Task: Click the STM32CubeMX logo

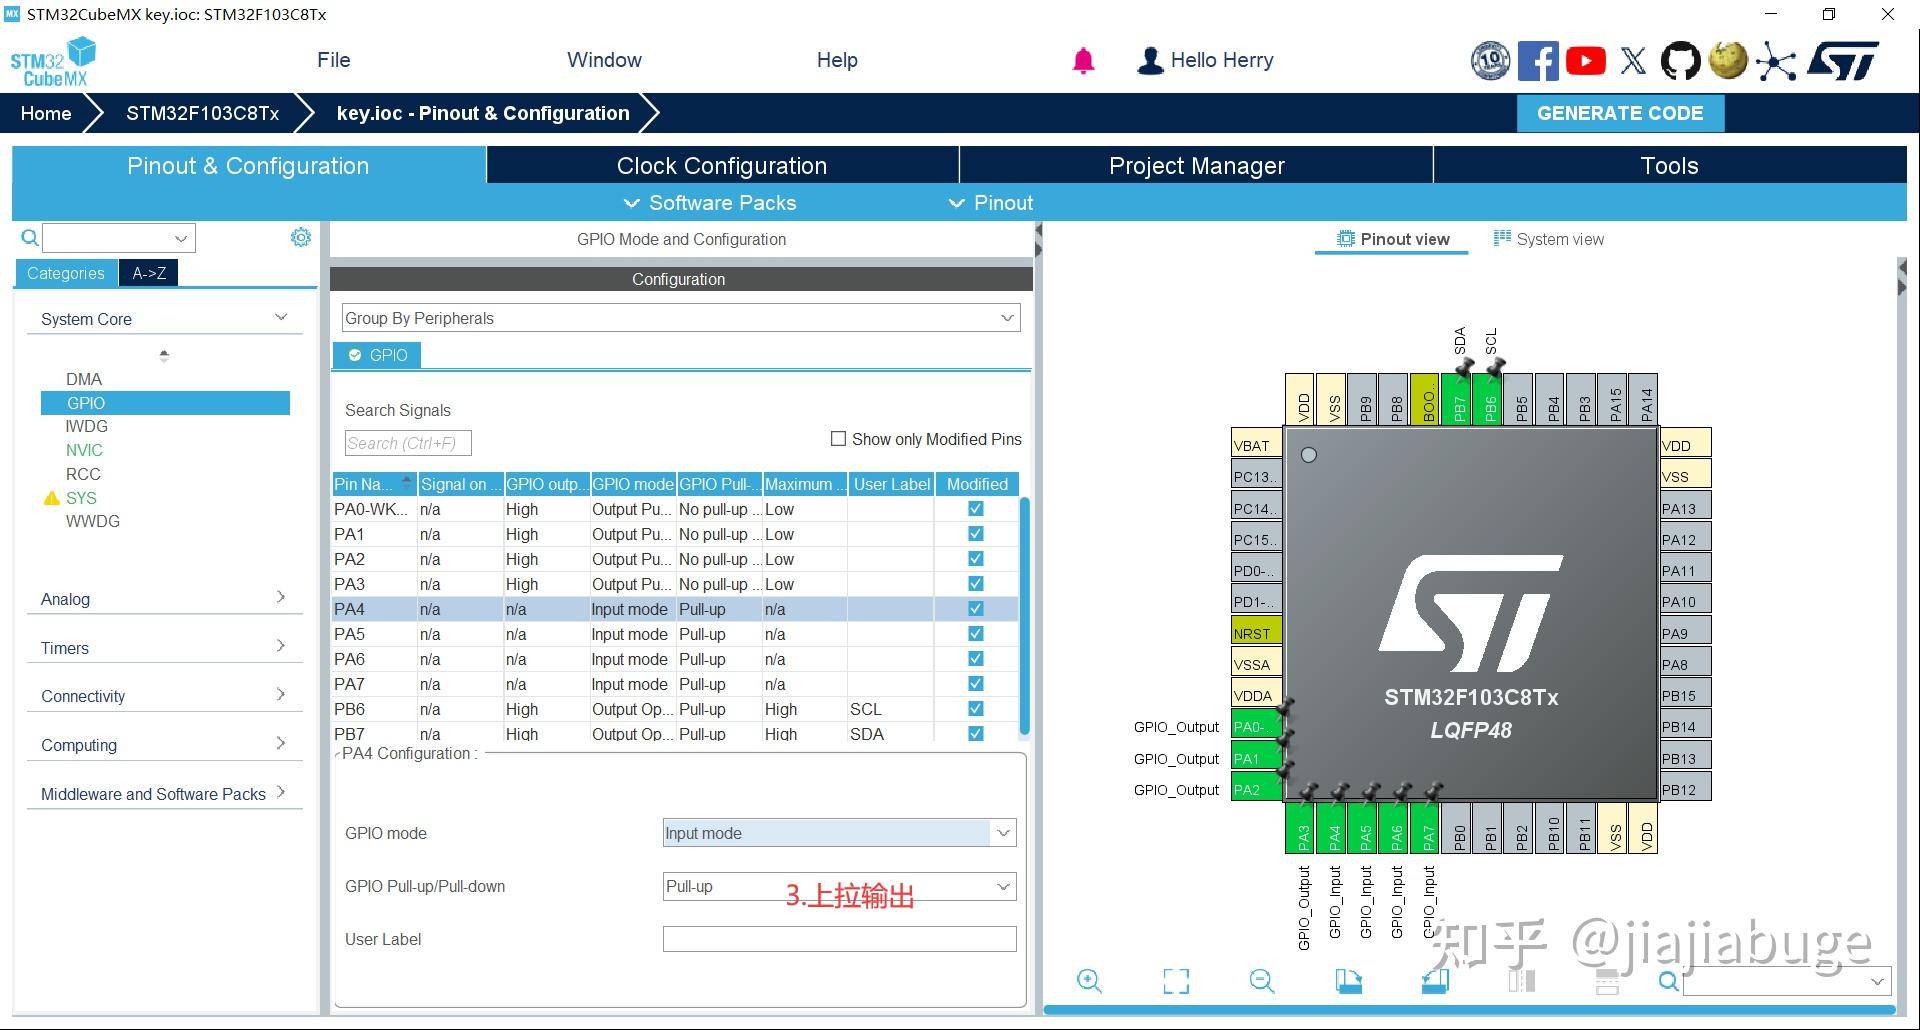Action: click(54, 62)
